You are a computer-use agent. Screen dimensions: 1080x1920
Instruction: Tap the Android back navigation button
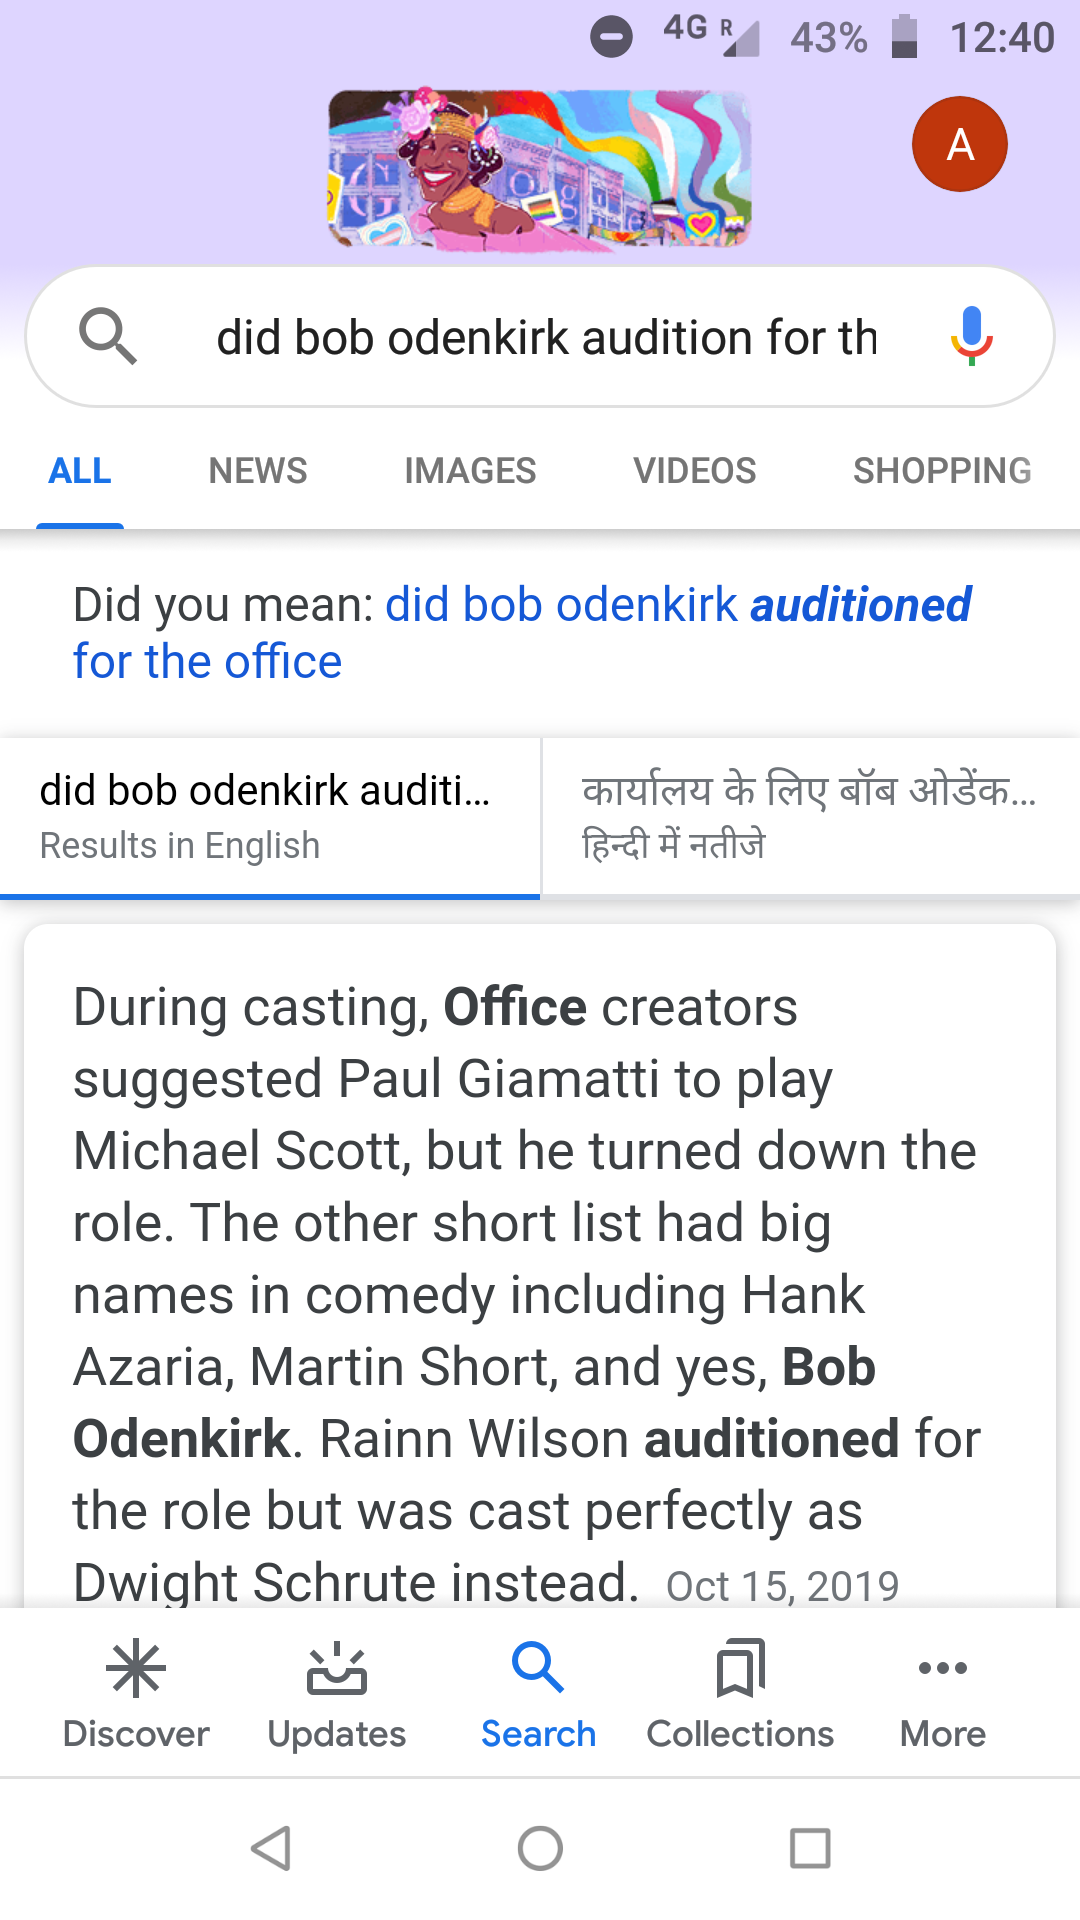(271, 1848)
